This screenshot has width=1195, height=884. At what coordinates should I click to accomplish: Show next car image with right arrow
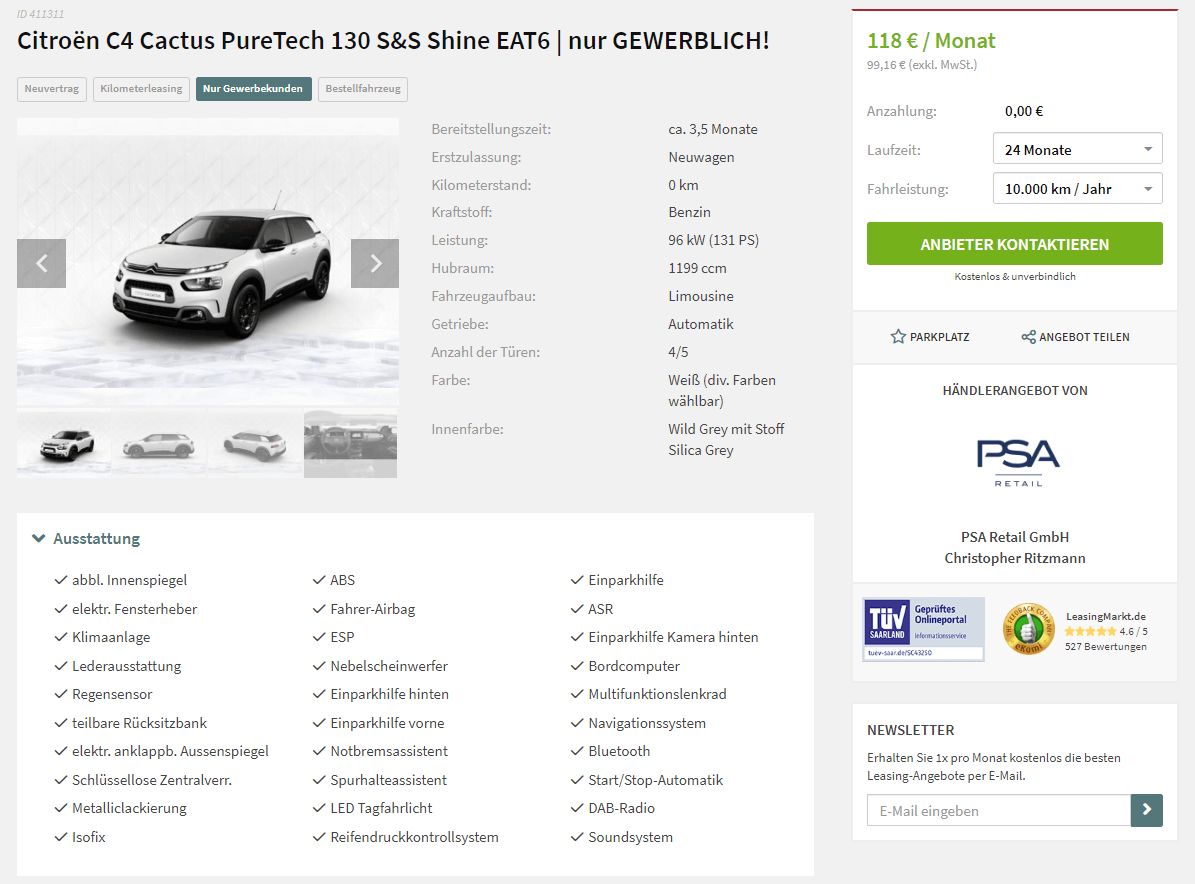point(375,264)
